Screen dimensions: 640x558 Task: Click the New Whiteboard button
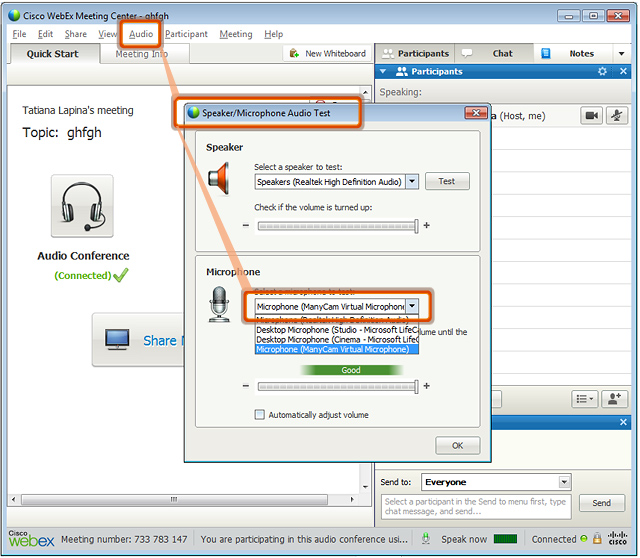coord(328,53)
